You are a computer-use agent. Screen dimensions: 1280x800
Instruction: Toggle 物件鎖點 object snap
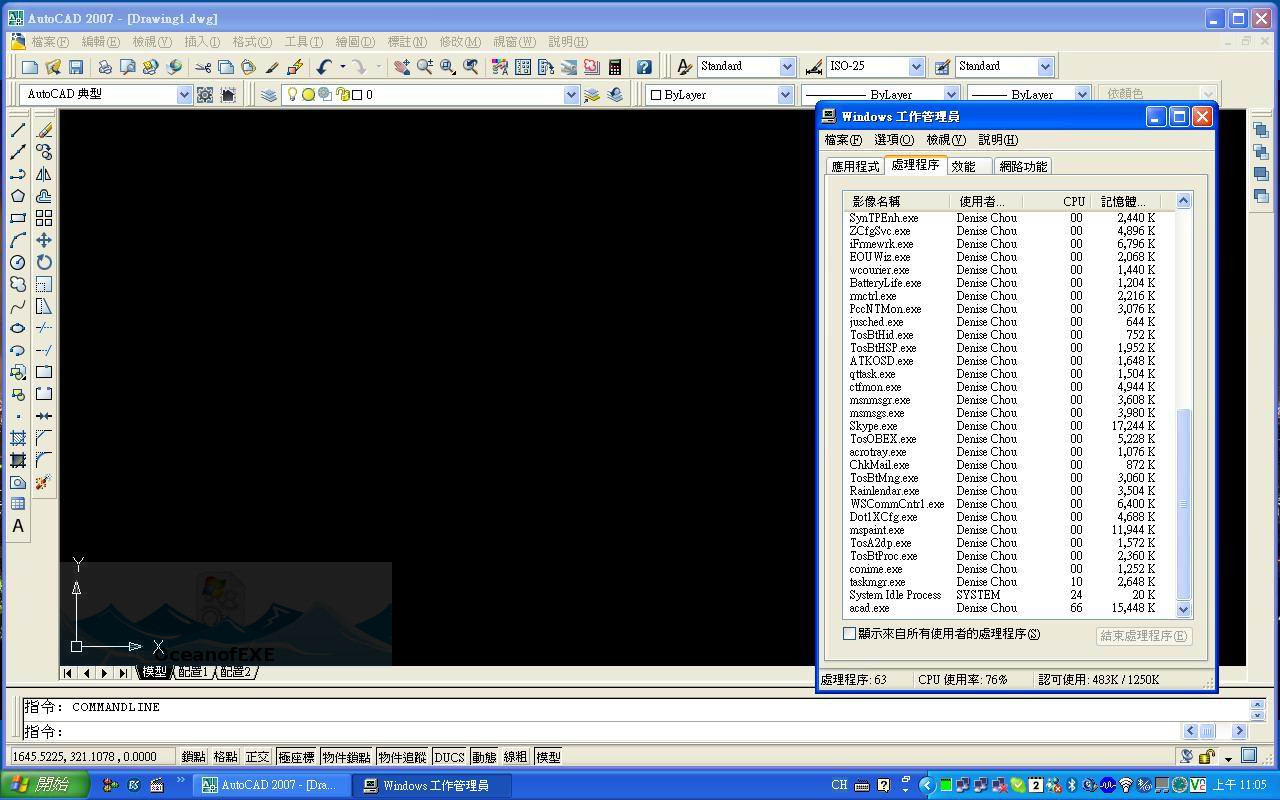click(x=346, y=757)
